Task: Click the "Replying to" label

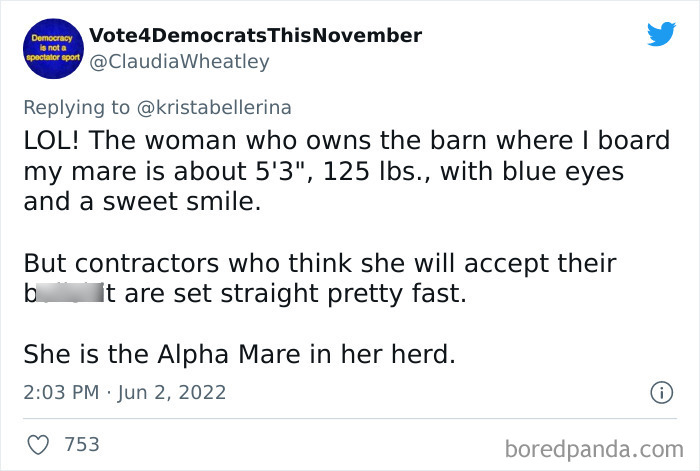Action: coord(77,106)
